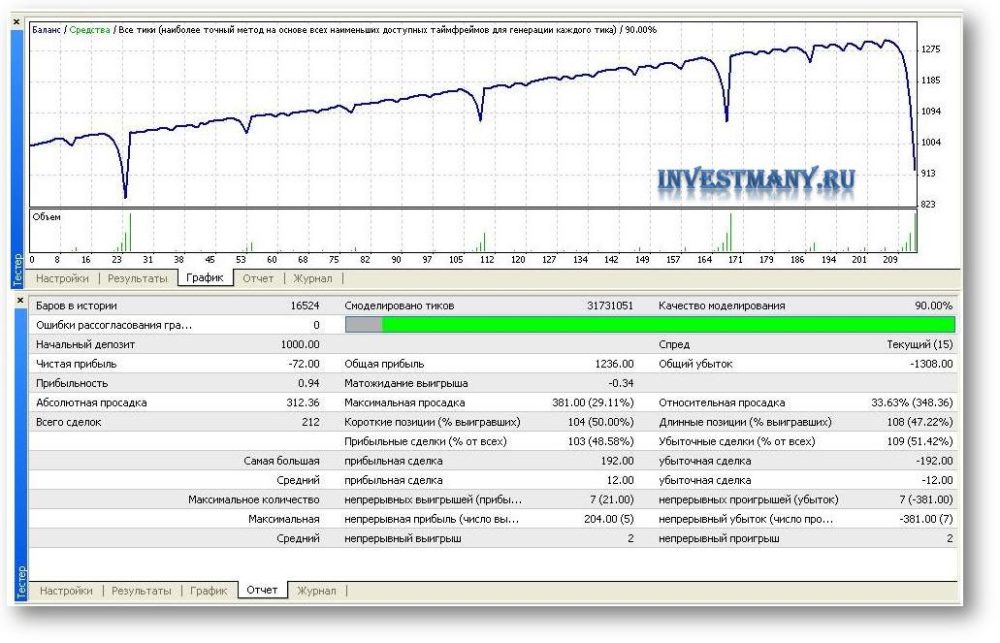Select relative drawdown value 33.63% (348.36)
This screenshot has width=1000, height=643.
coord(912,403)
